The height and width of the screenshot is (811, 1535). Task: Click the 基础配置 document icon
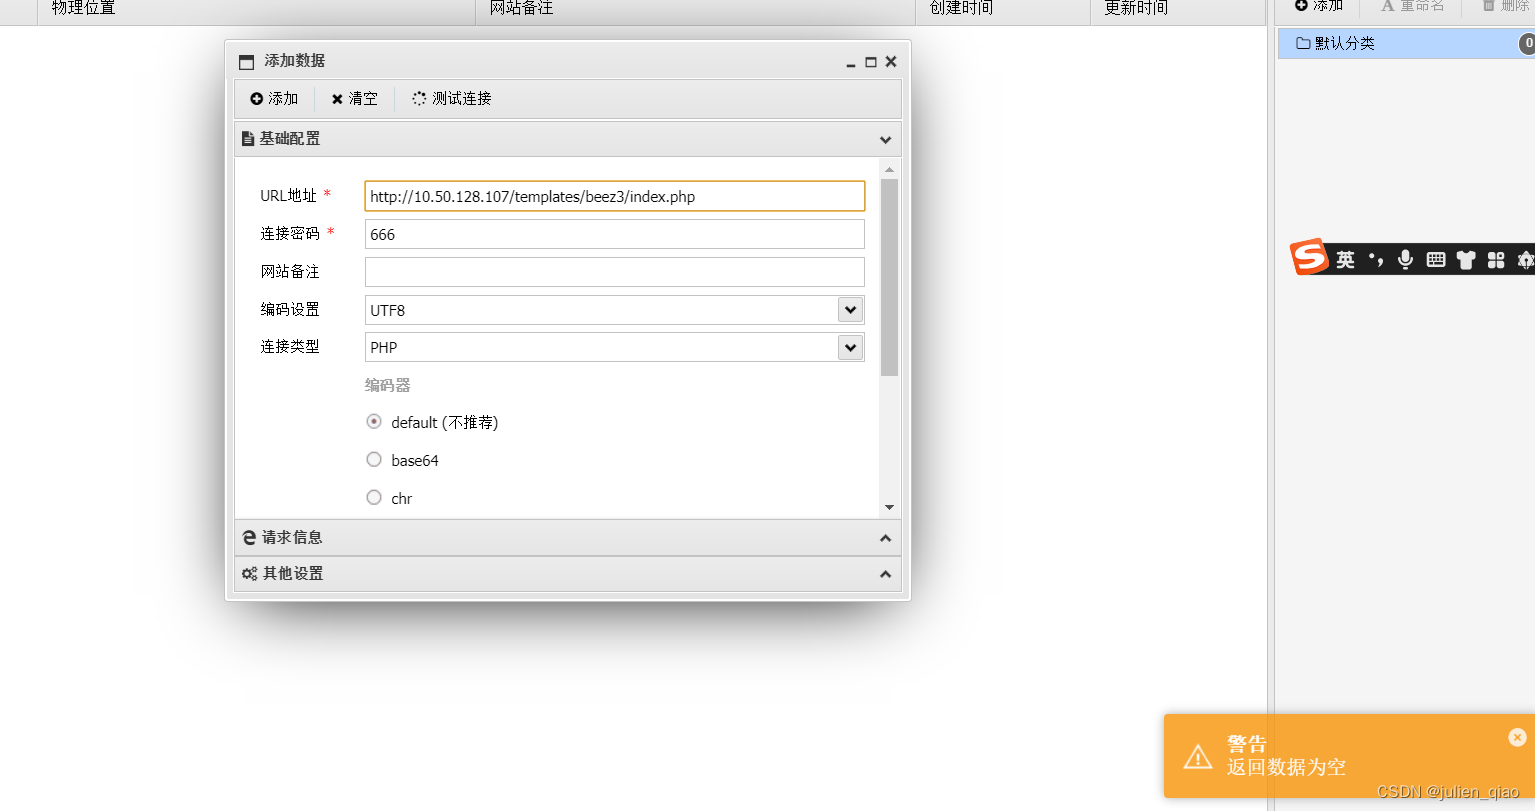click(248, 139)
